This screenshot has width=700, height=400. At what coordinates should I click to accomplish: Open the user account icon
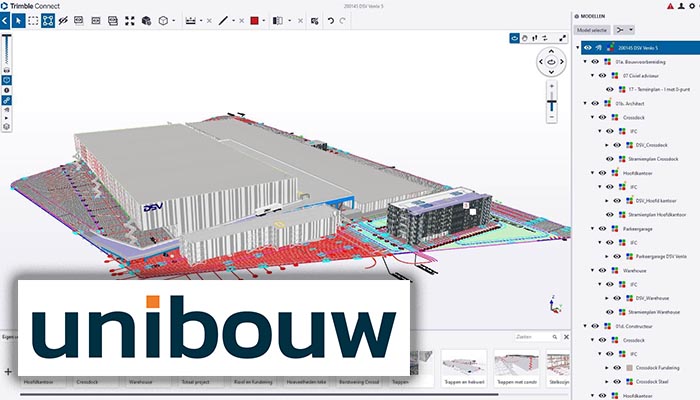tap(682, 6)
